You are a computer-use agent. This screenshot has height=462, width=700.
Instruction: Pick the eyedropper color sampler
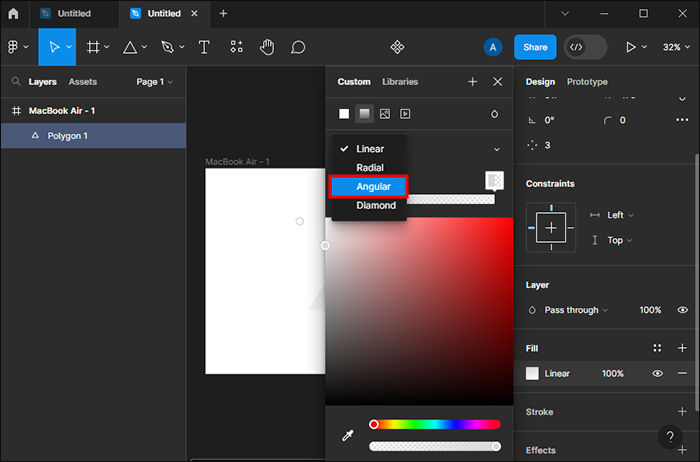346,436
